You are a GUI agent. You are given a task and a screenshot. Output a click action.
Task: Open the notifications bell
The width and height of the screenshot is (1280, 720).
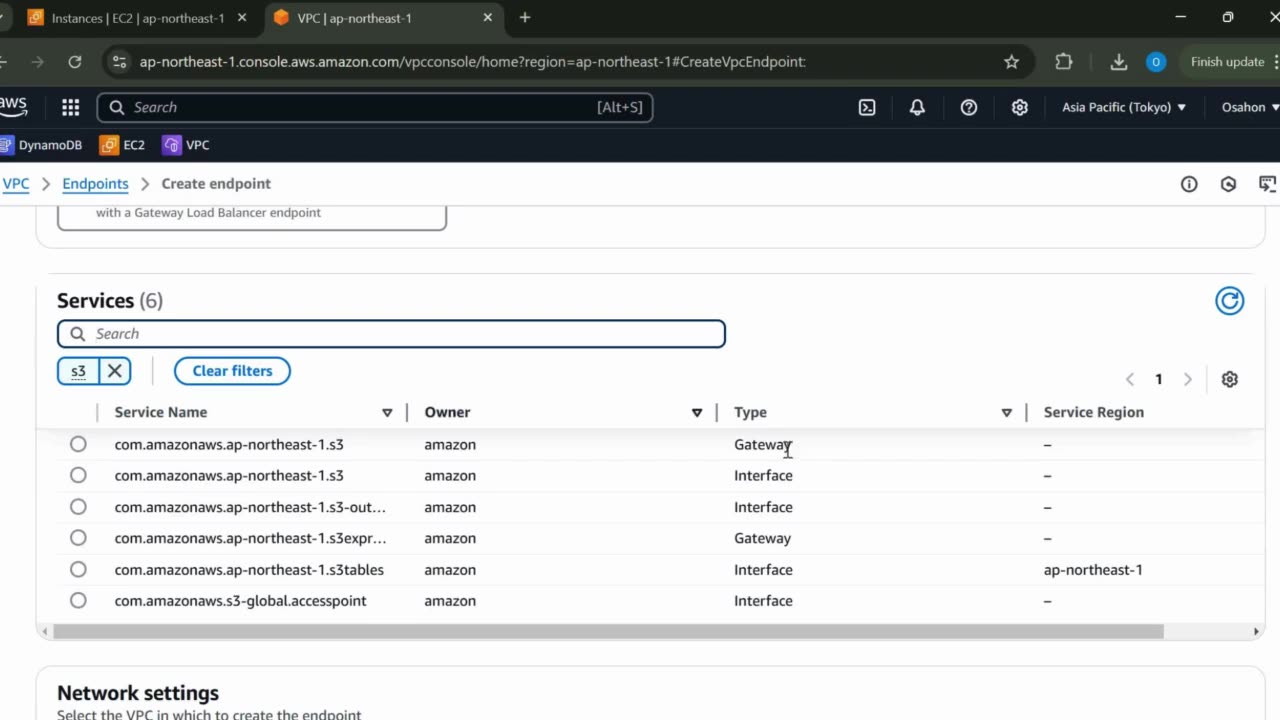click(917, 107)
